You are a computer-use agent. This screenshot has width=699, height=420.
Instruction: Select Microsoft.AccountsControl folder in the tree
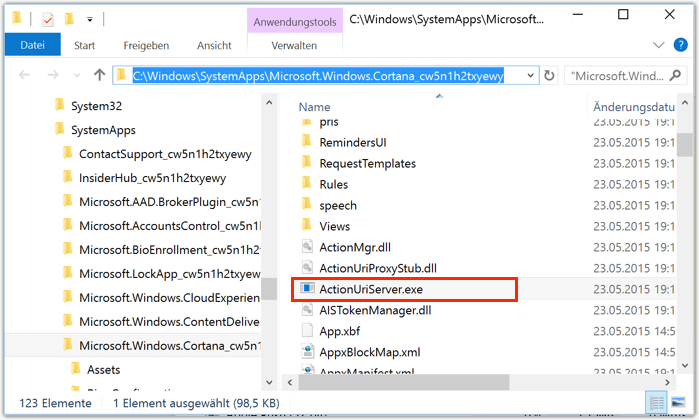[x=169, y=226]
